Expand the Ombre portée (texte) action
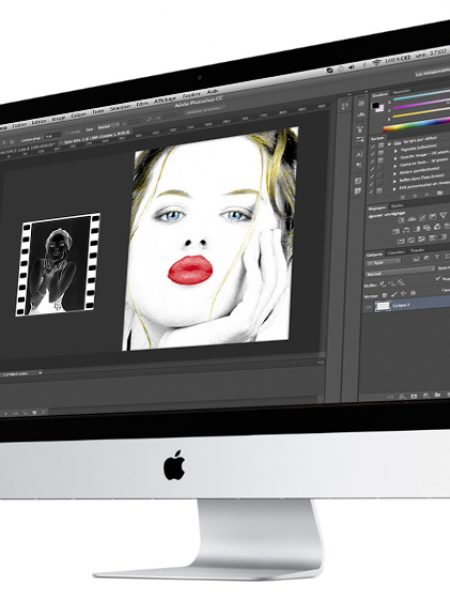Viewport: 450px width, 600px height. (x=395, y=173)
